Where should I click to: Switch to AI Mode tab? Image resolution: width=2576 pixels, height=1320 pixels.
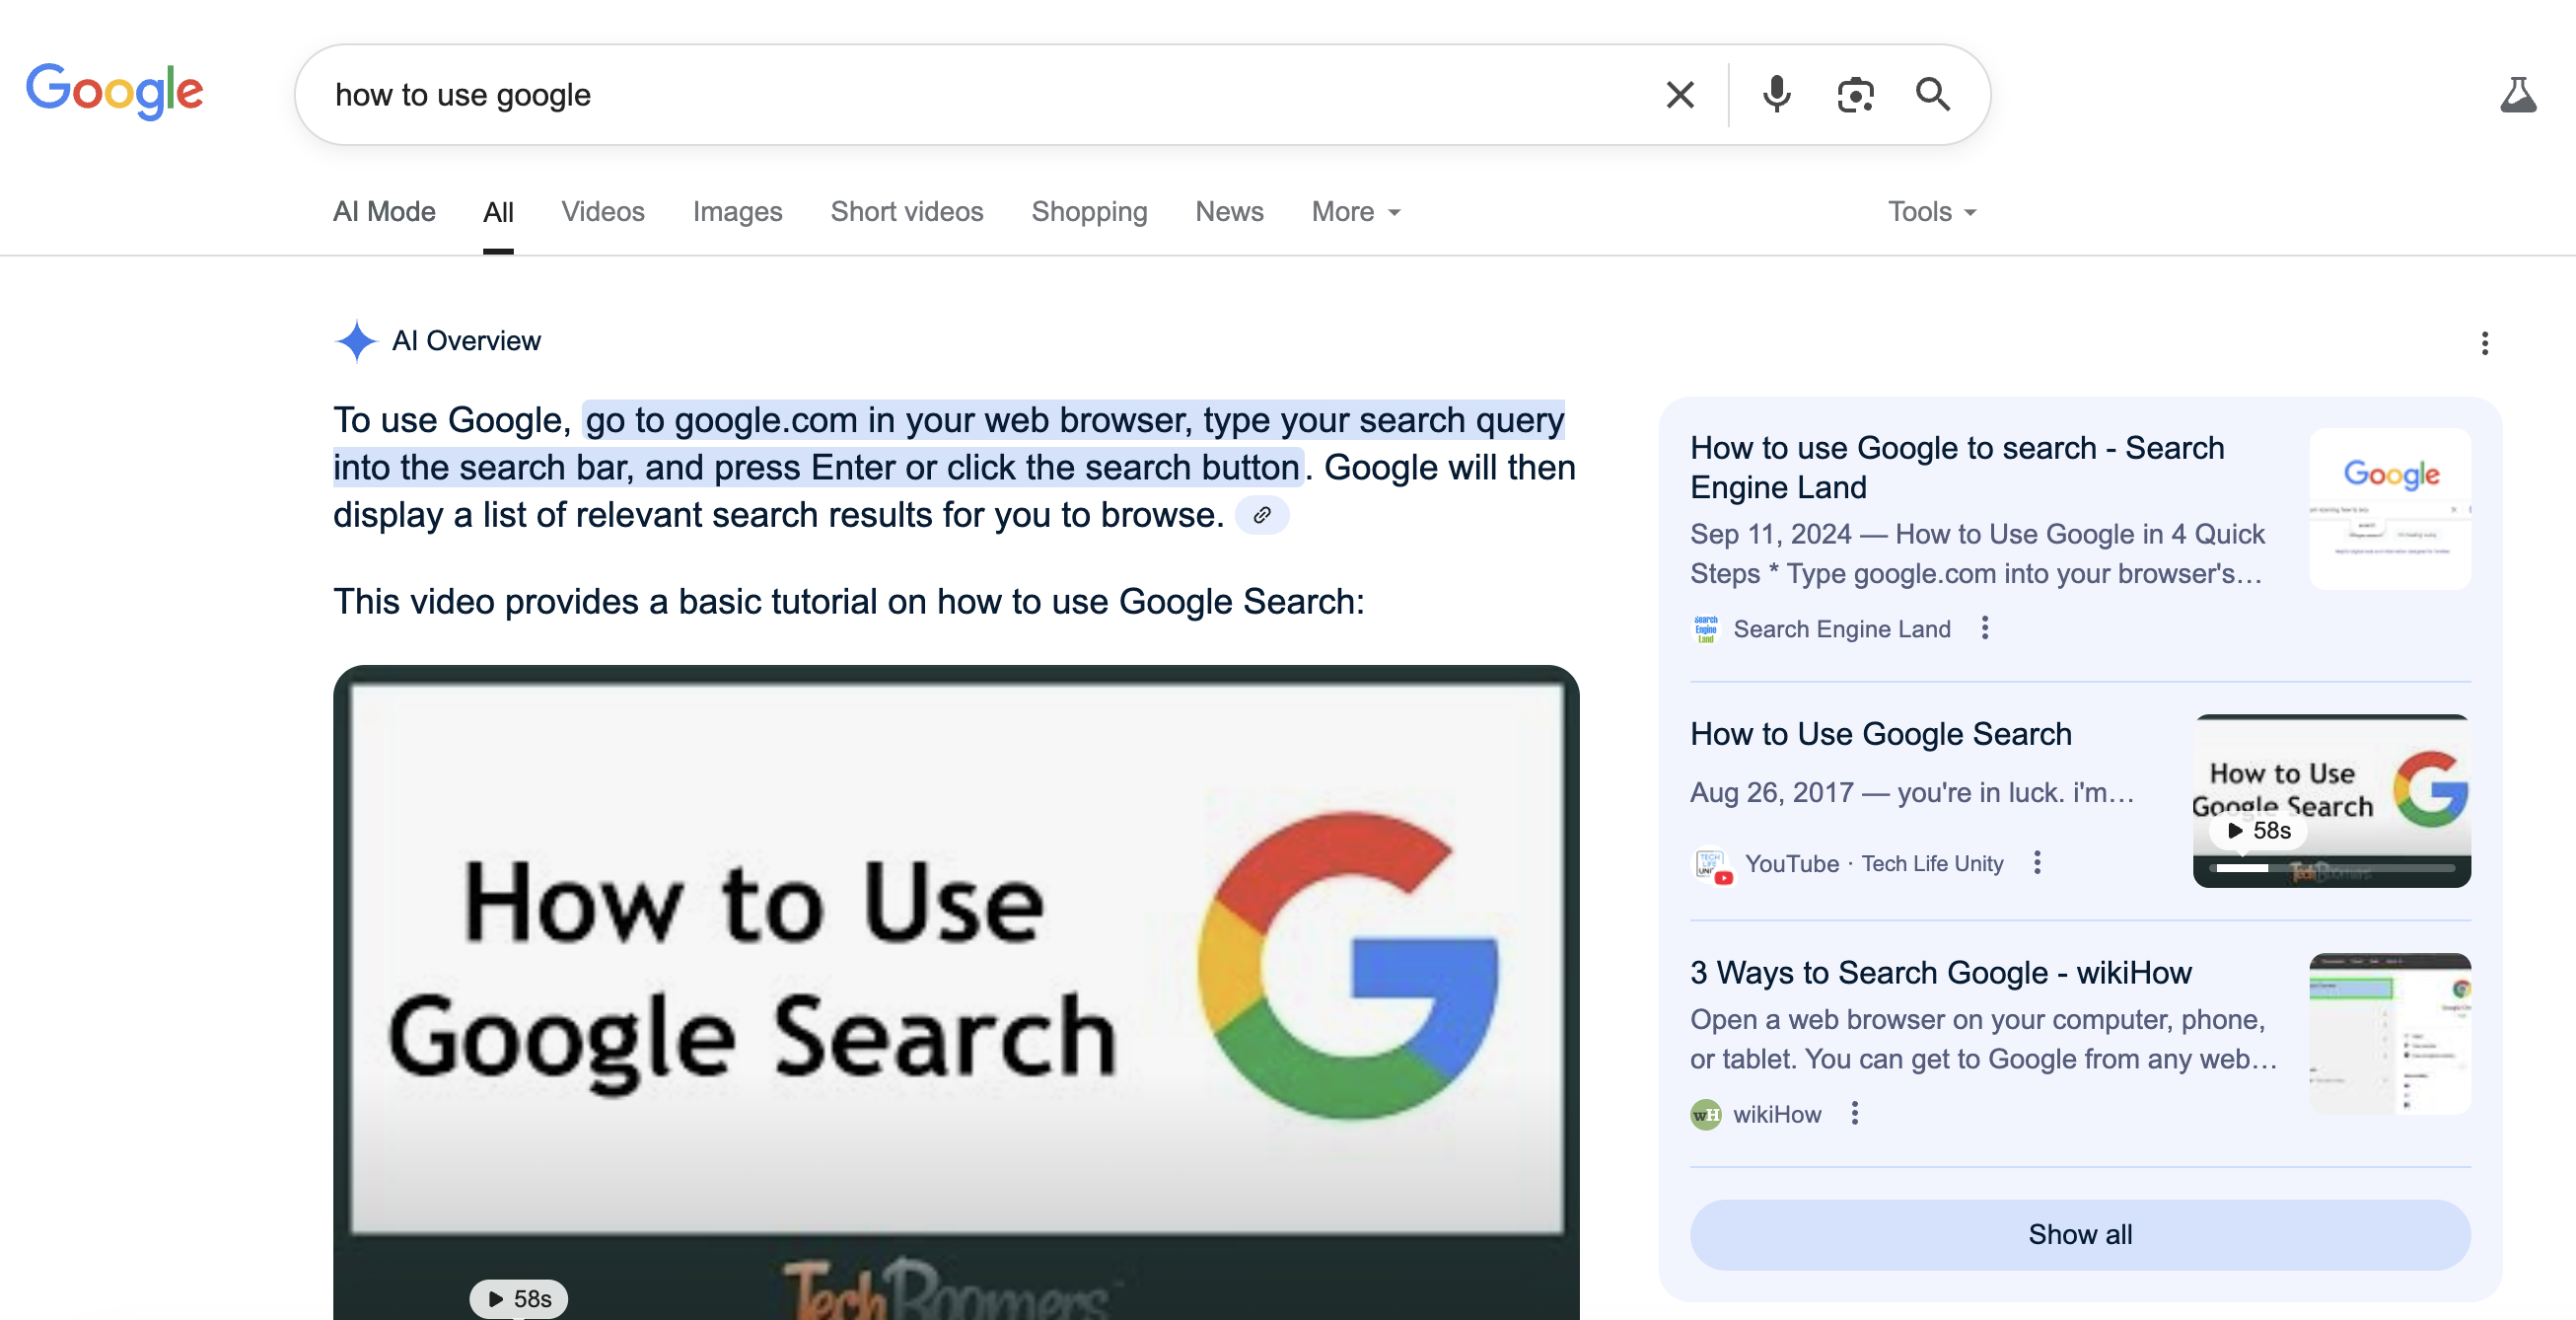[384, 212]
